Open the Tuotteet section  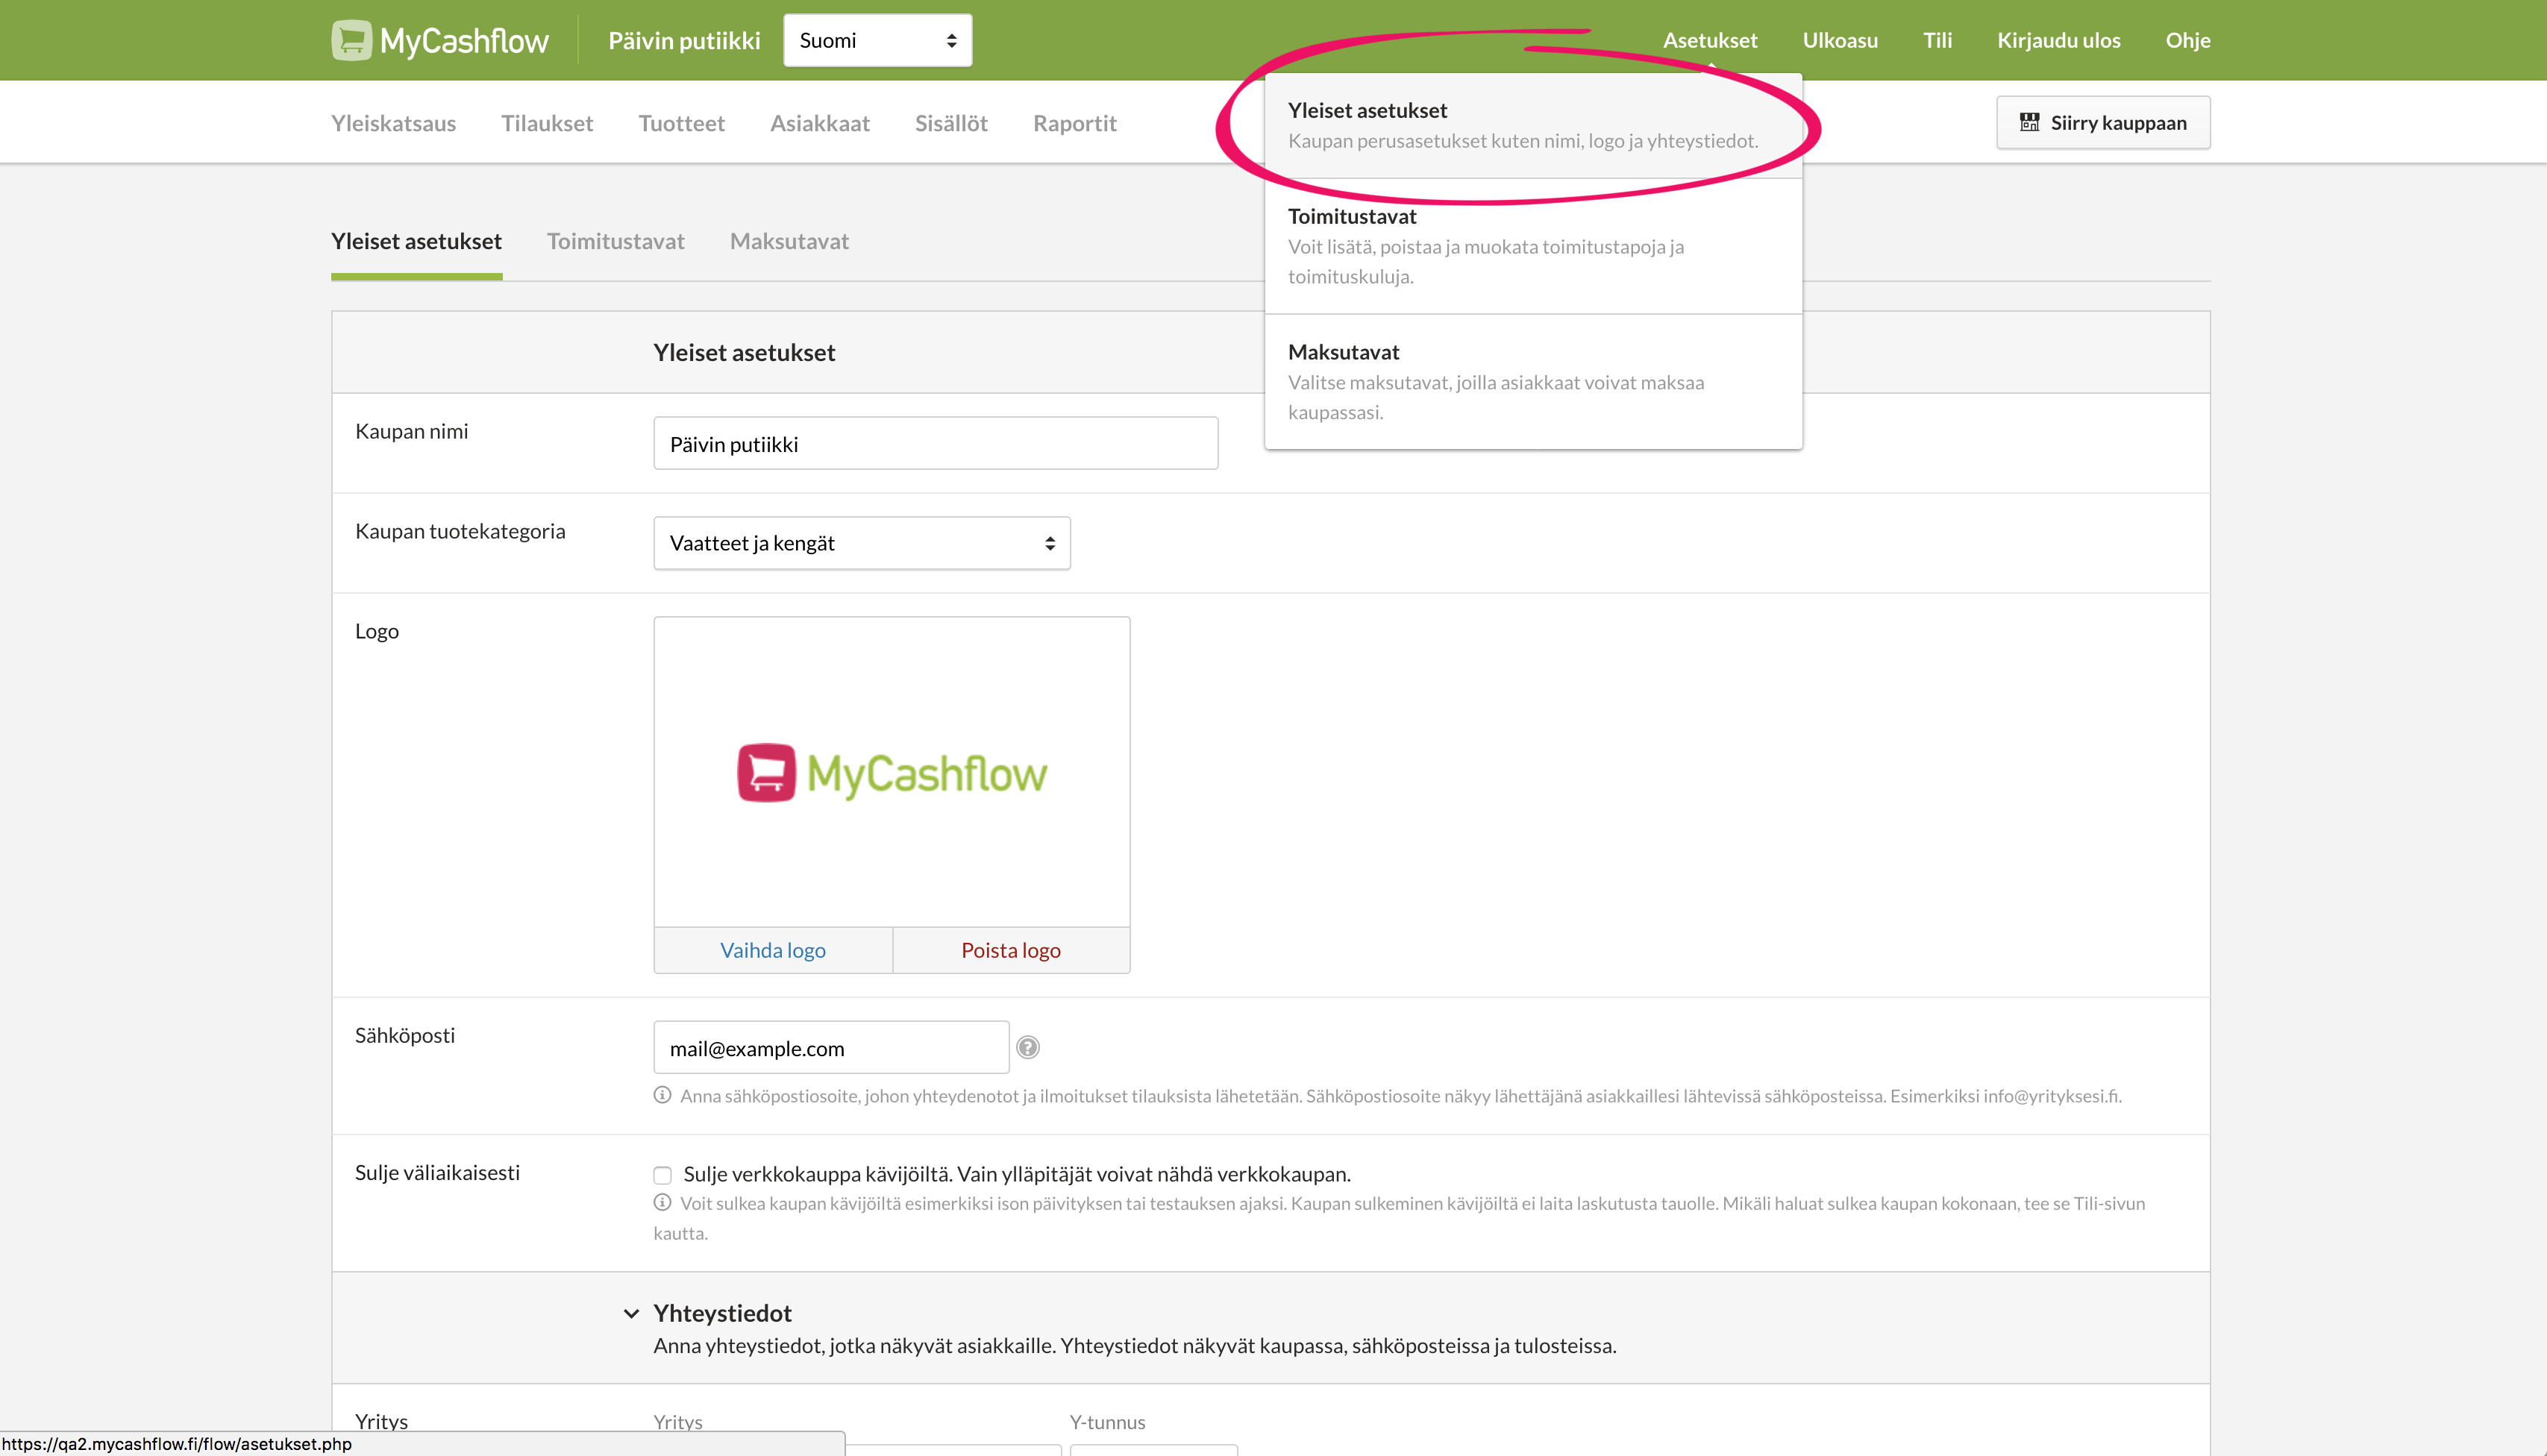point(681,123)
